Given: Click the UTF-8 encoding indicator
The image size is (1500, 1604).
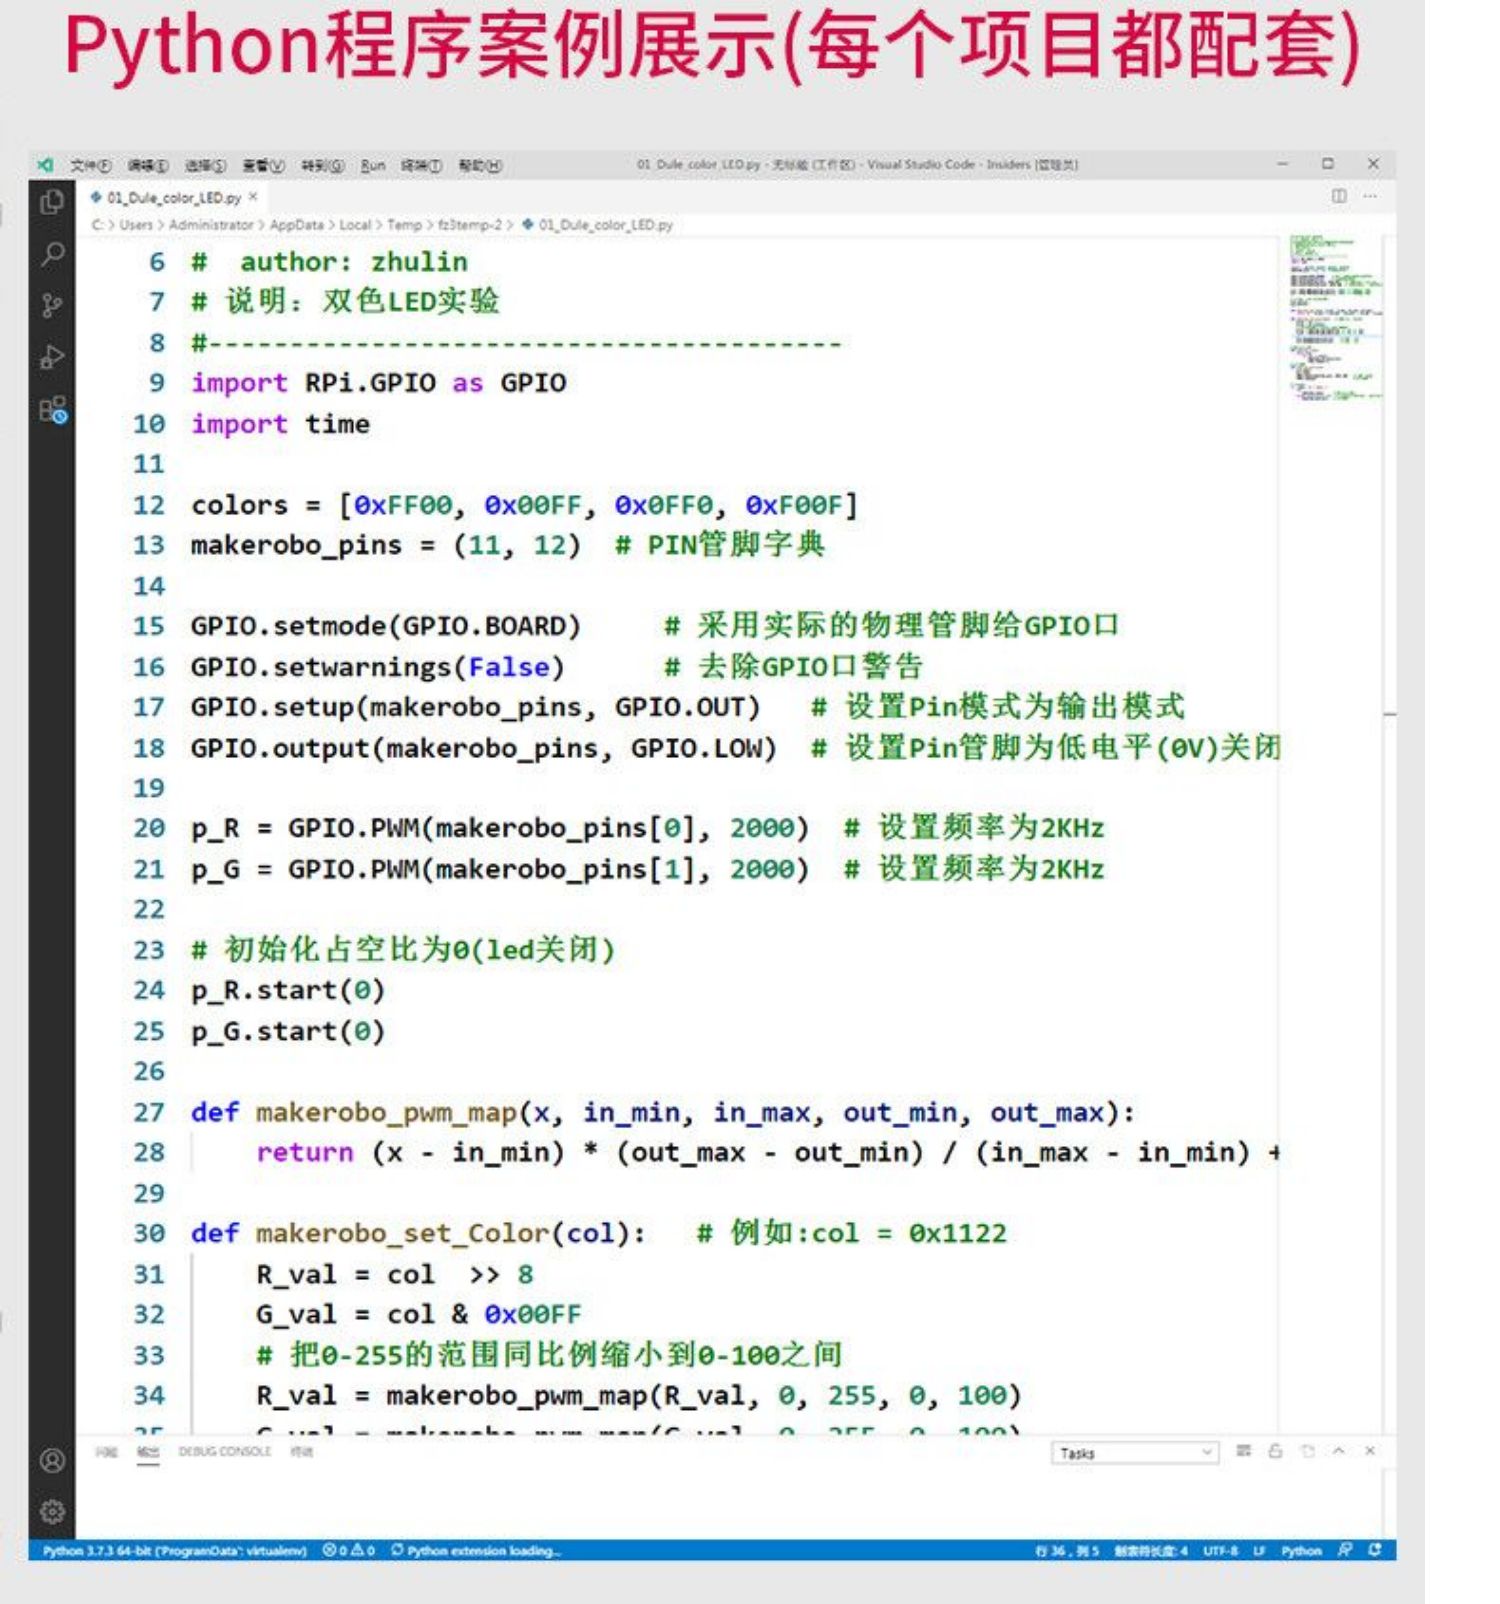Looking at the screenshot, I should (x=1220, y=1551).
